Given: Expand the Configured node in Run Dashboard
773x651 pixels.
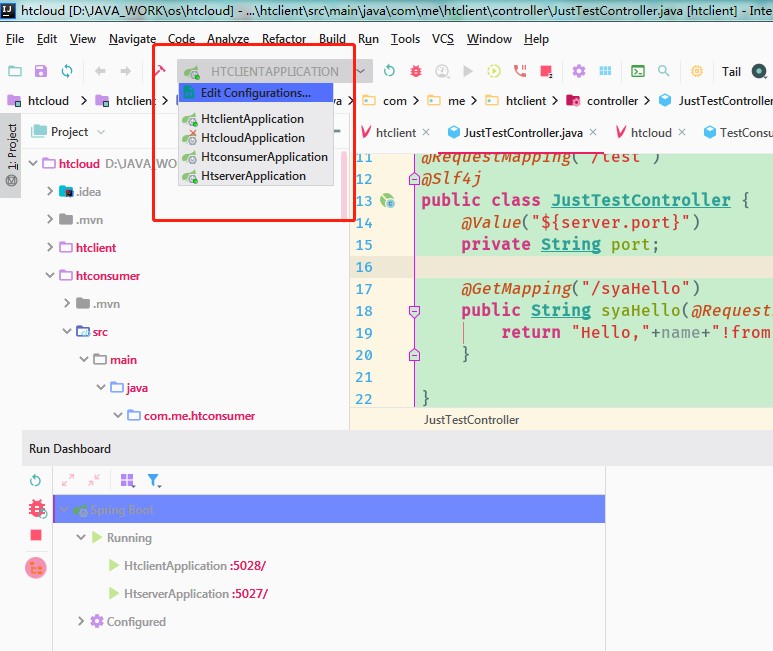Looking at the screenshot, I should [x=81, y=621].
